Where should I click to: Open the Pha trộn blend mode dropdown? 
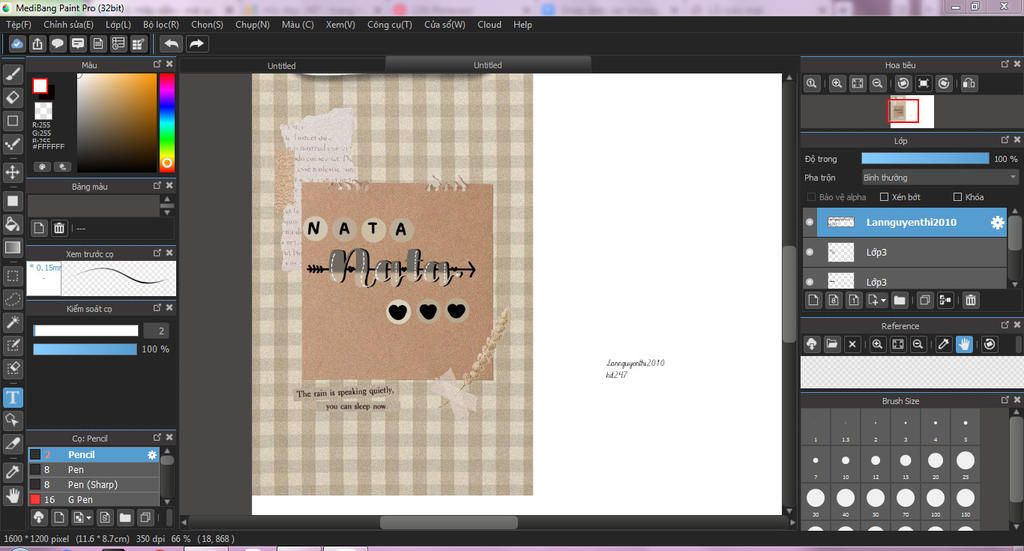[940, 178]
